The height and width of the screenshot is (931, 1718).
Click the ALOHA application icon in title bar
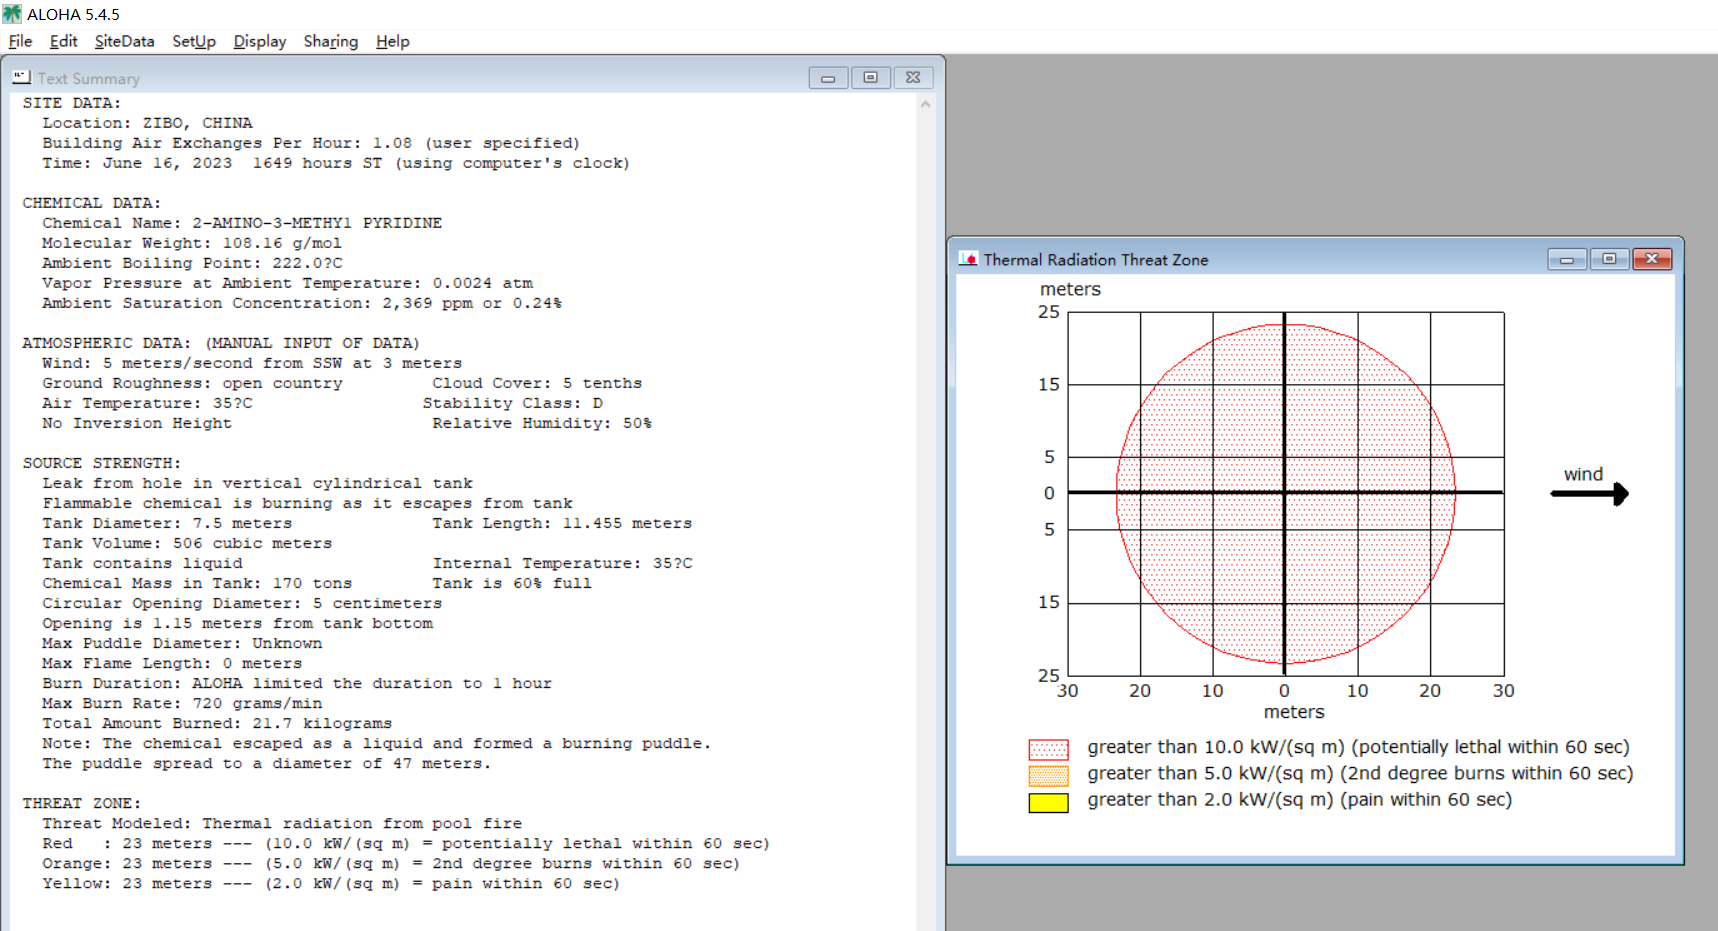(12, 14)
